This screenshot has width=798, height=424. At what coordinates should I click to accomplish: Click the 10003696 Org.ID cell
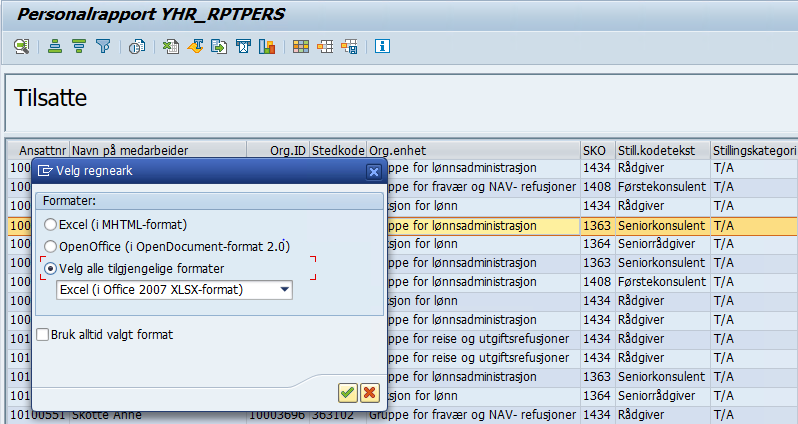tap(279, 415)
